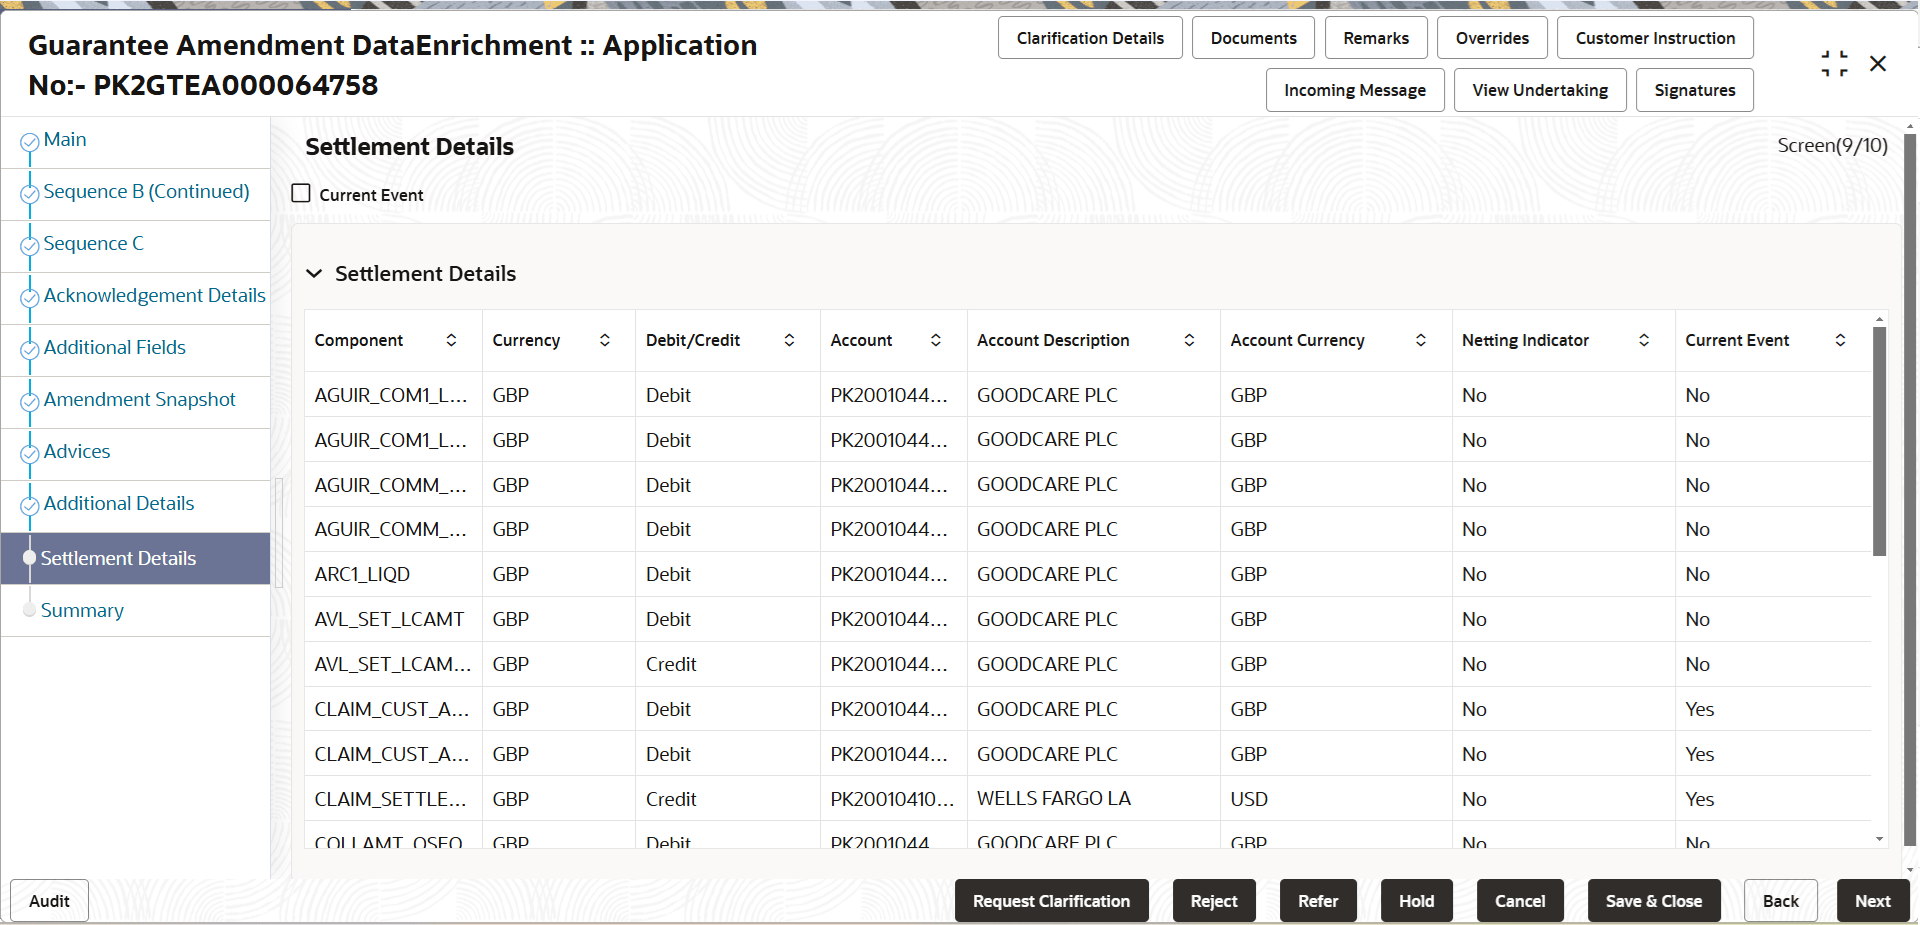Jump to the Summary step
Viewport: 1920px width, 925px height.
[82, 611]
